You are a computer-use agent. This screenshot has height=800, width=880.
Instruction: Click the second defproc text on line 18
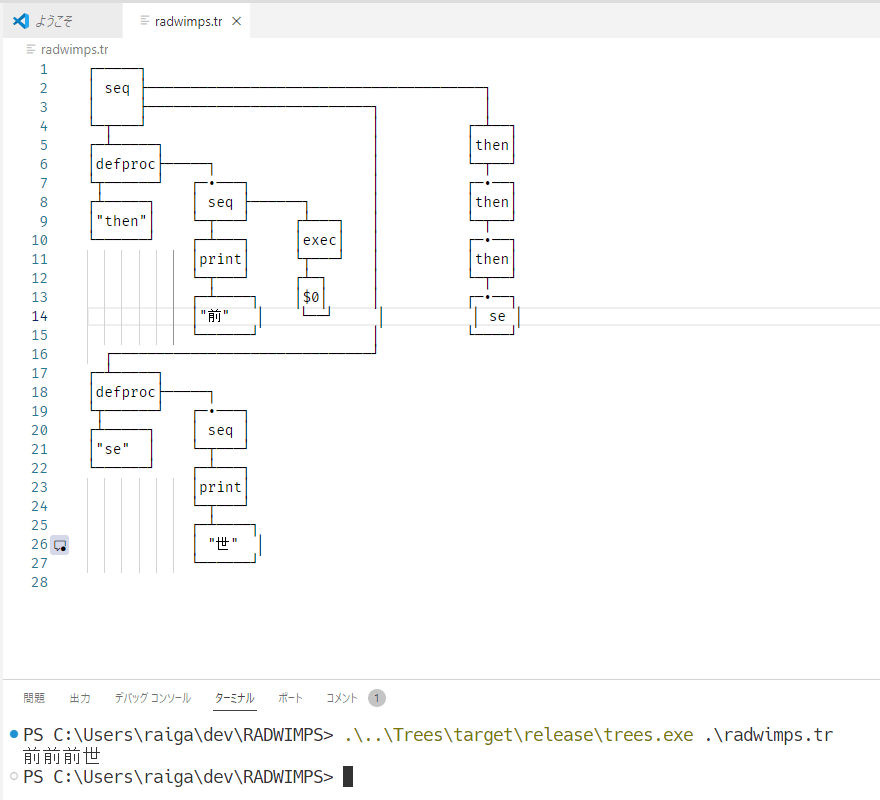point(125,392)
